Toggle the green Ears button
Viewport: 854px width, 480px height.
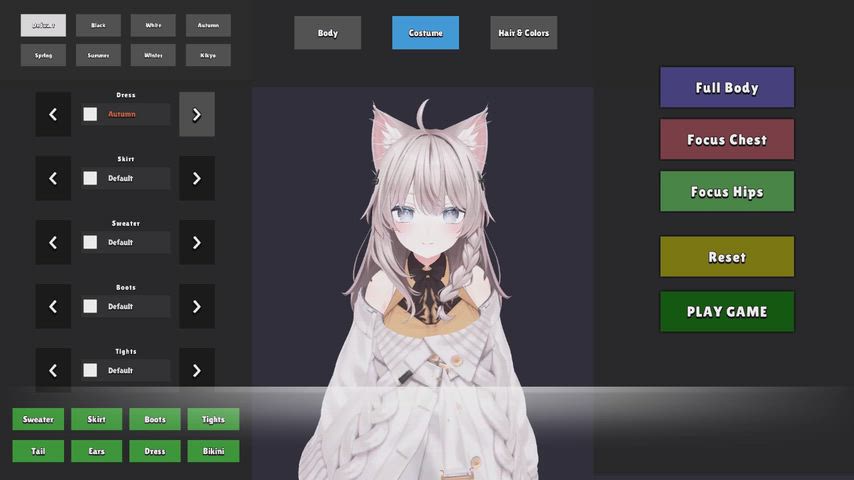coord(96,451)
